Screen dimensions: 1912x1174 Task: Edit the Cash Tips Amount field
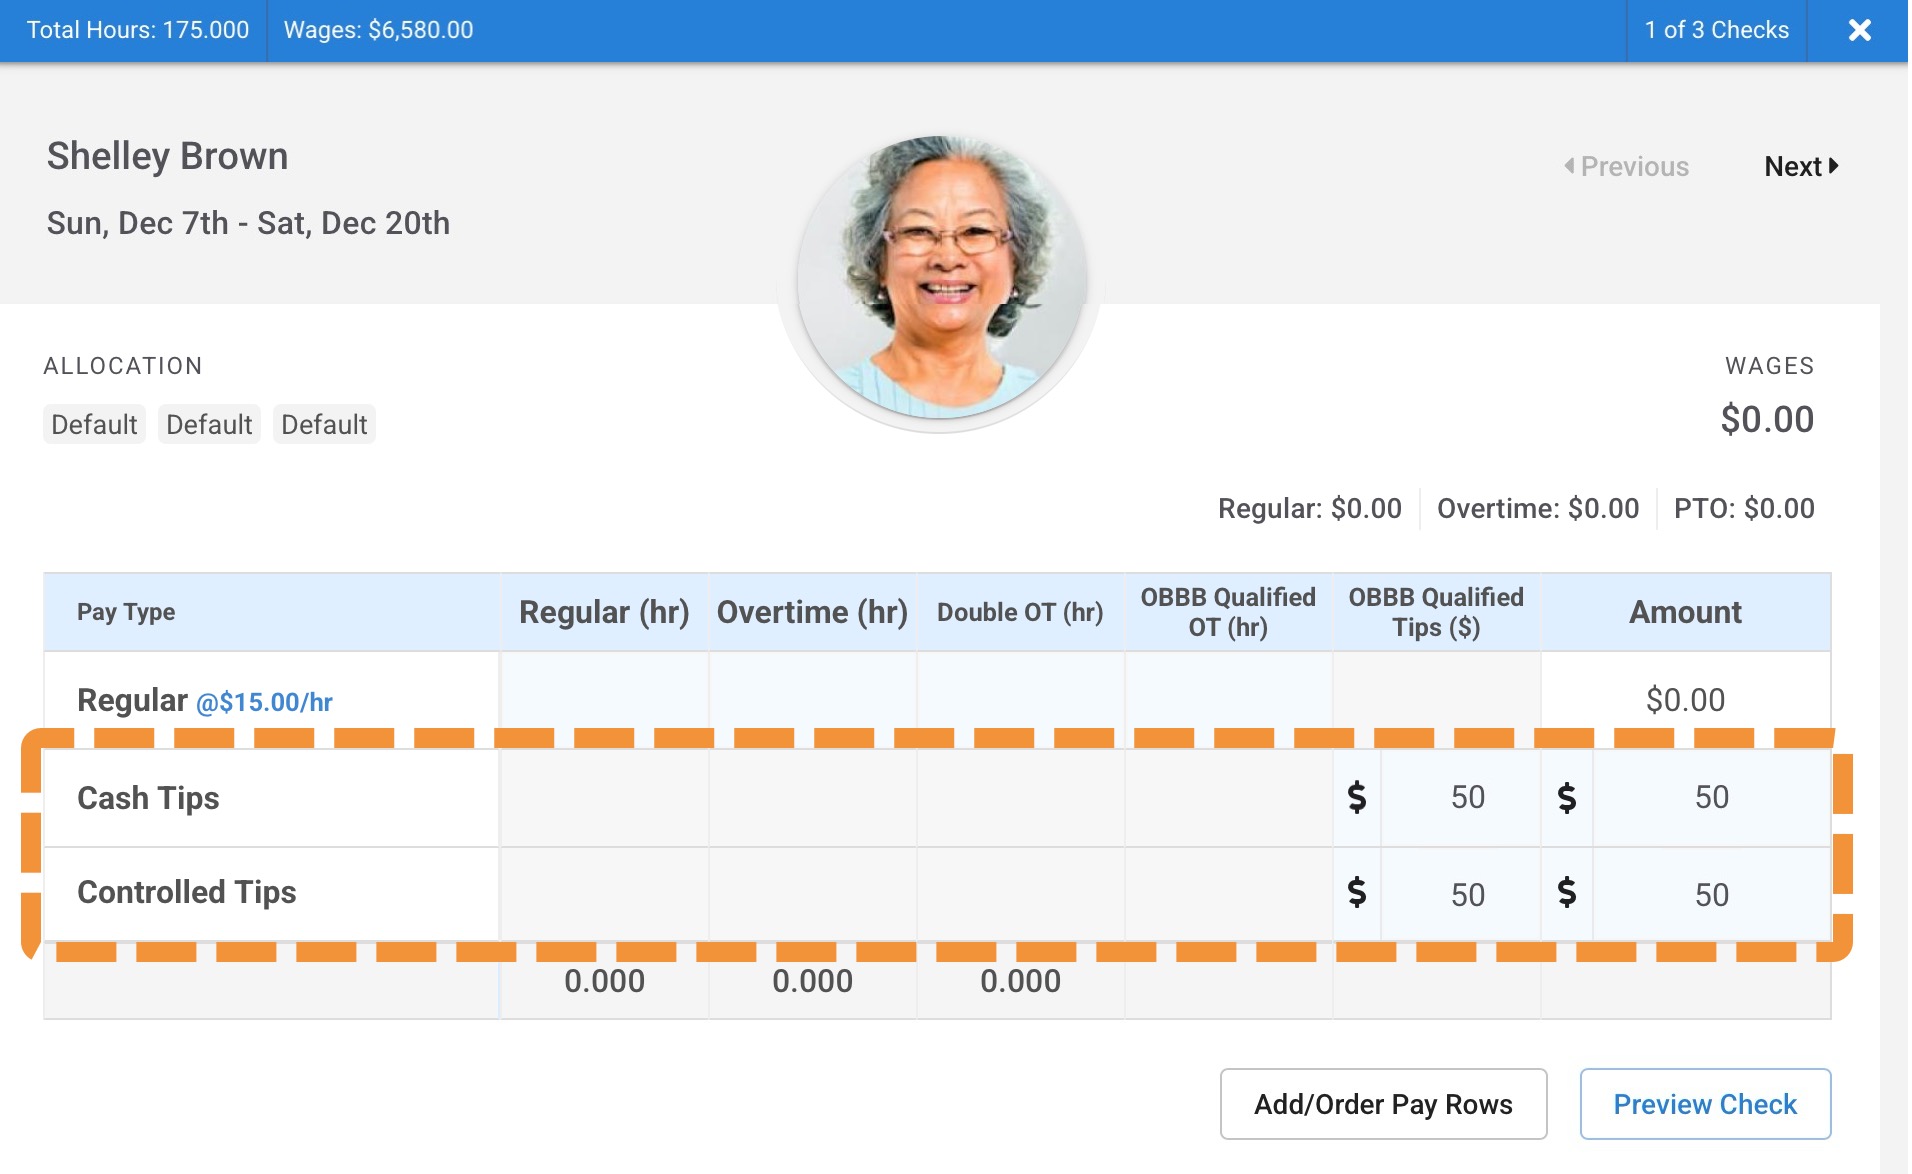tap(1710, 797)
